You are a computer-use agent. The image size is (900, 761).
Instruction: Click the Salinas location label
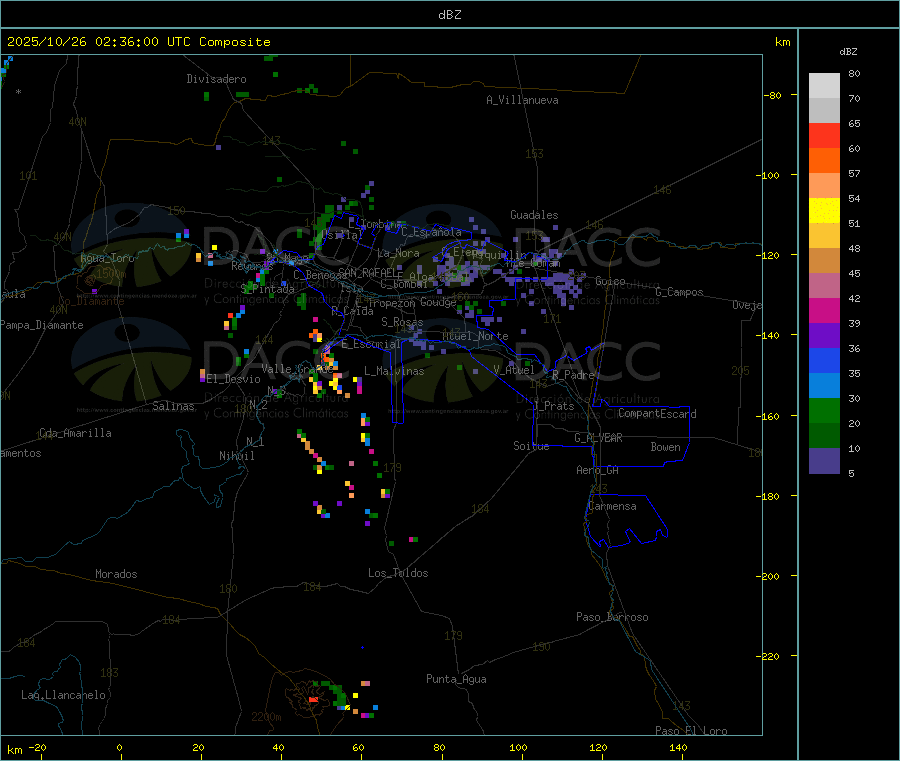173,406
